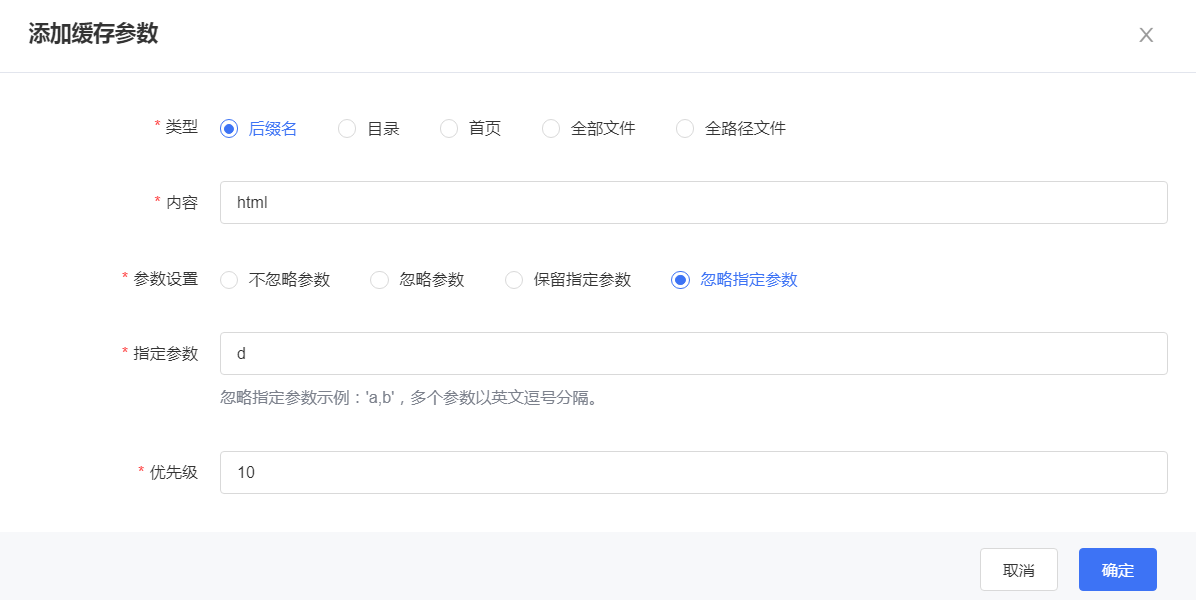Screen dimensions: 1196x600
Task: Choose 目录 as the cache type
Action: pyautogui.click(x=347, y=129)
